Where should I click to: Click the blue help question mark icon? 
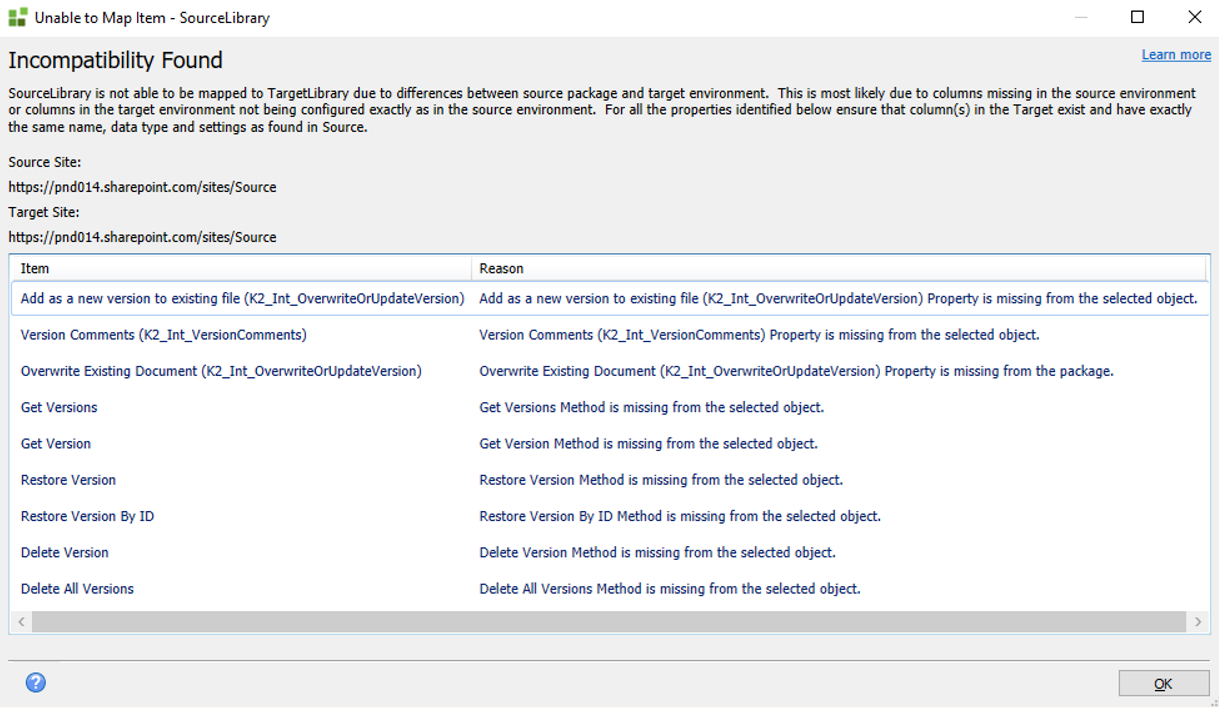coord(36,683)
